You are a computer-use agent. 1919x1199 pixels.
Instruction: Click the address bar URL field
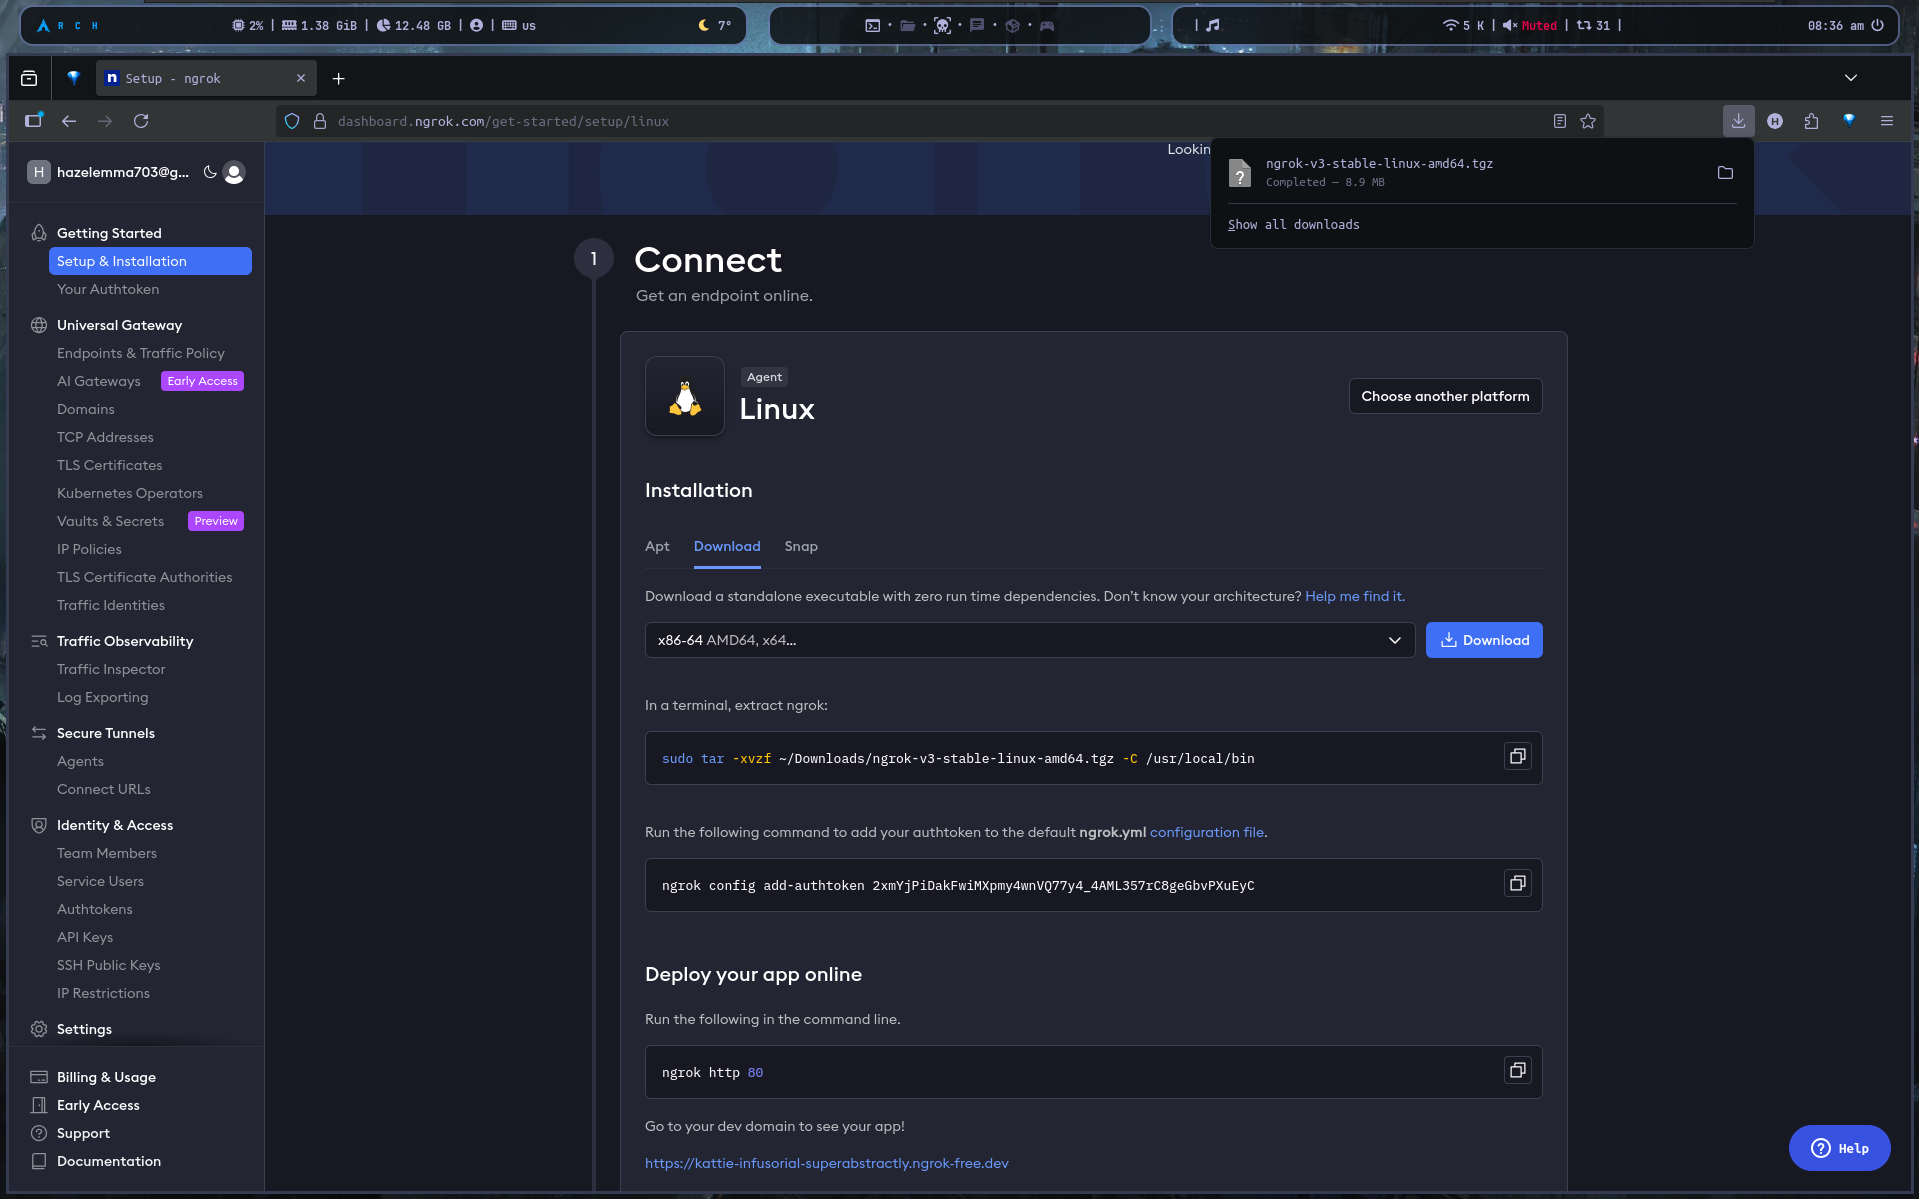click(900, 121)
